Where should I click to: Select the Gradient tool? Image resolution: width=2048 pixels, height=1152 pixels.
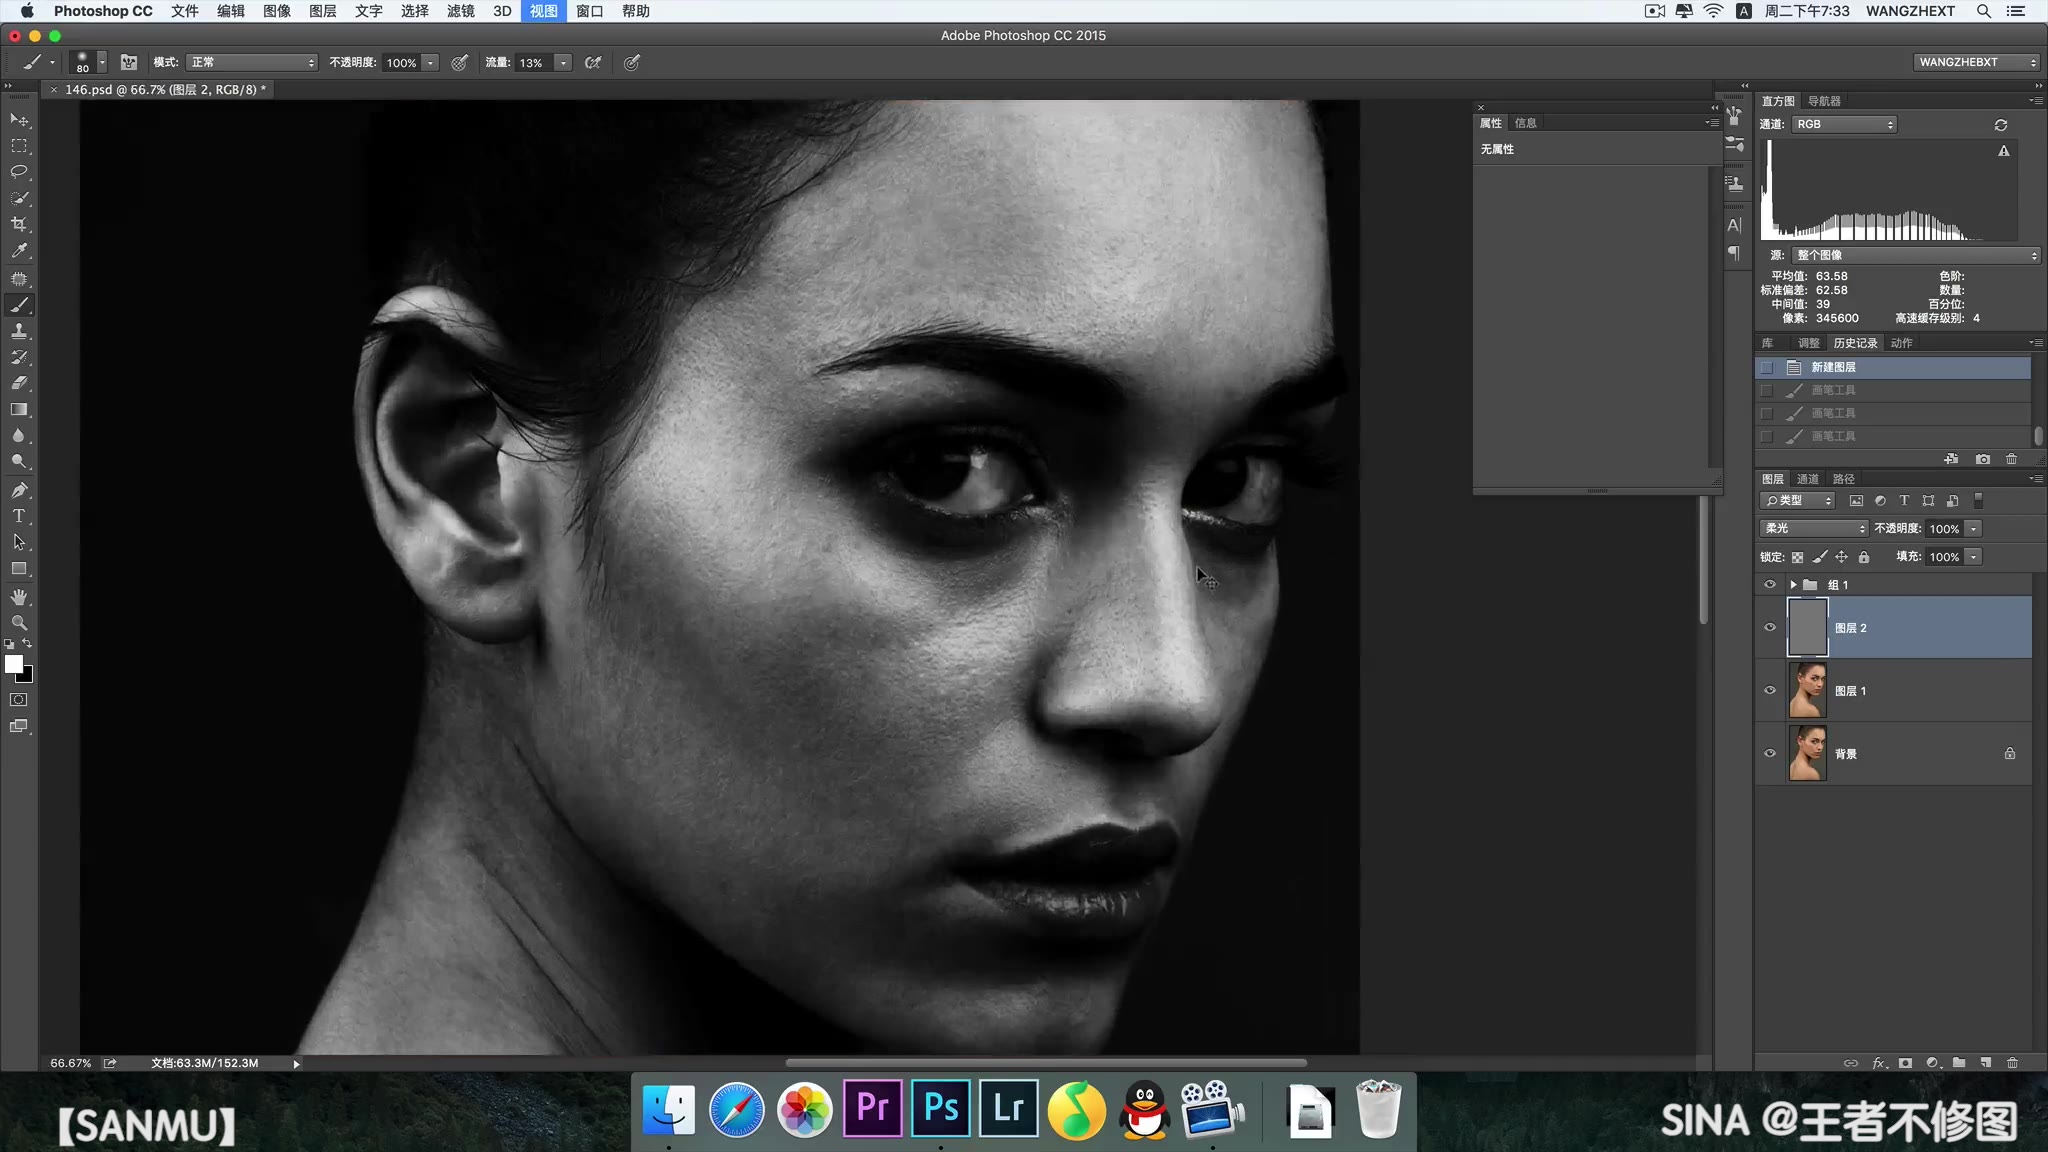point(19,410)
